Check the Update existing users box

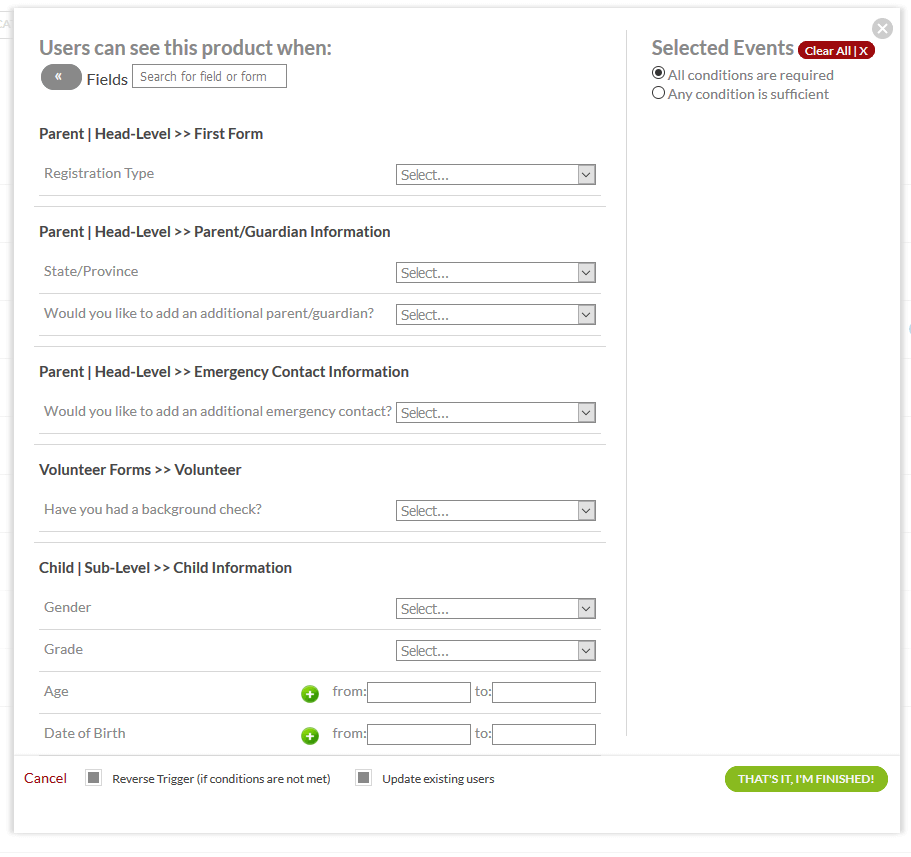pos(364,778)
